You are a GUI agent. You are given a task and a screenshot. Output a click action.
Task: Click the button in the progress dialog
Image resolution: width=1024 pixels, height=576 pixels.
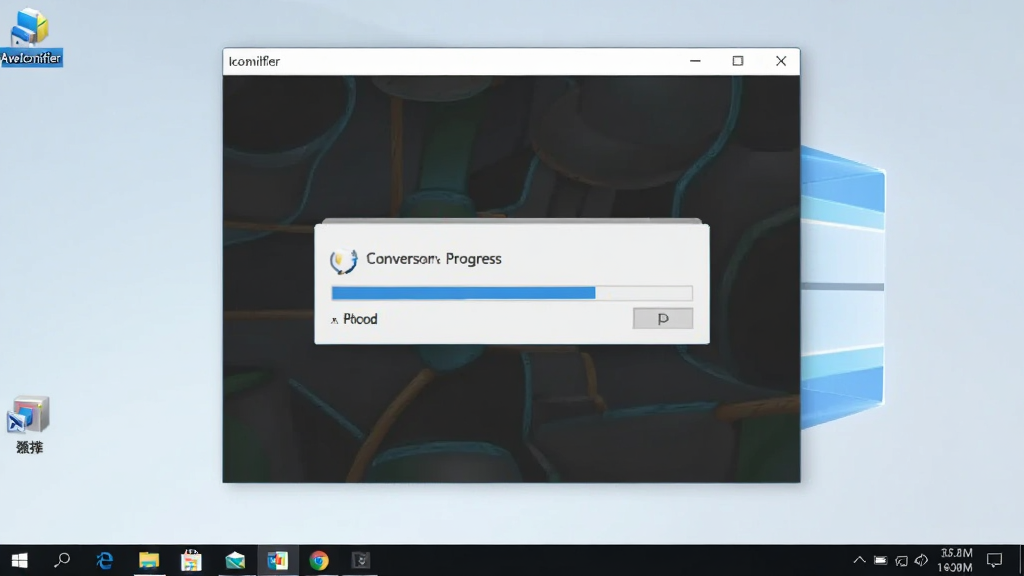[x=663, y=318]
